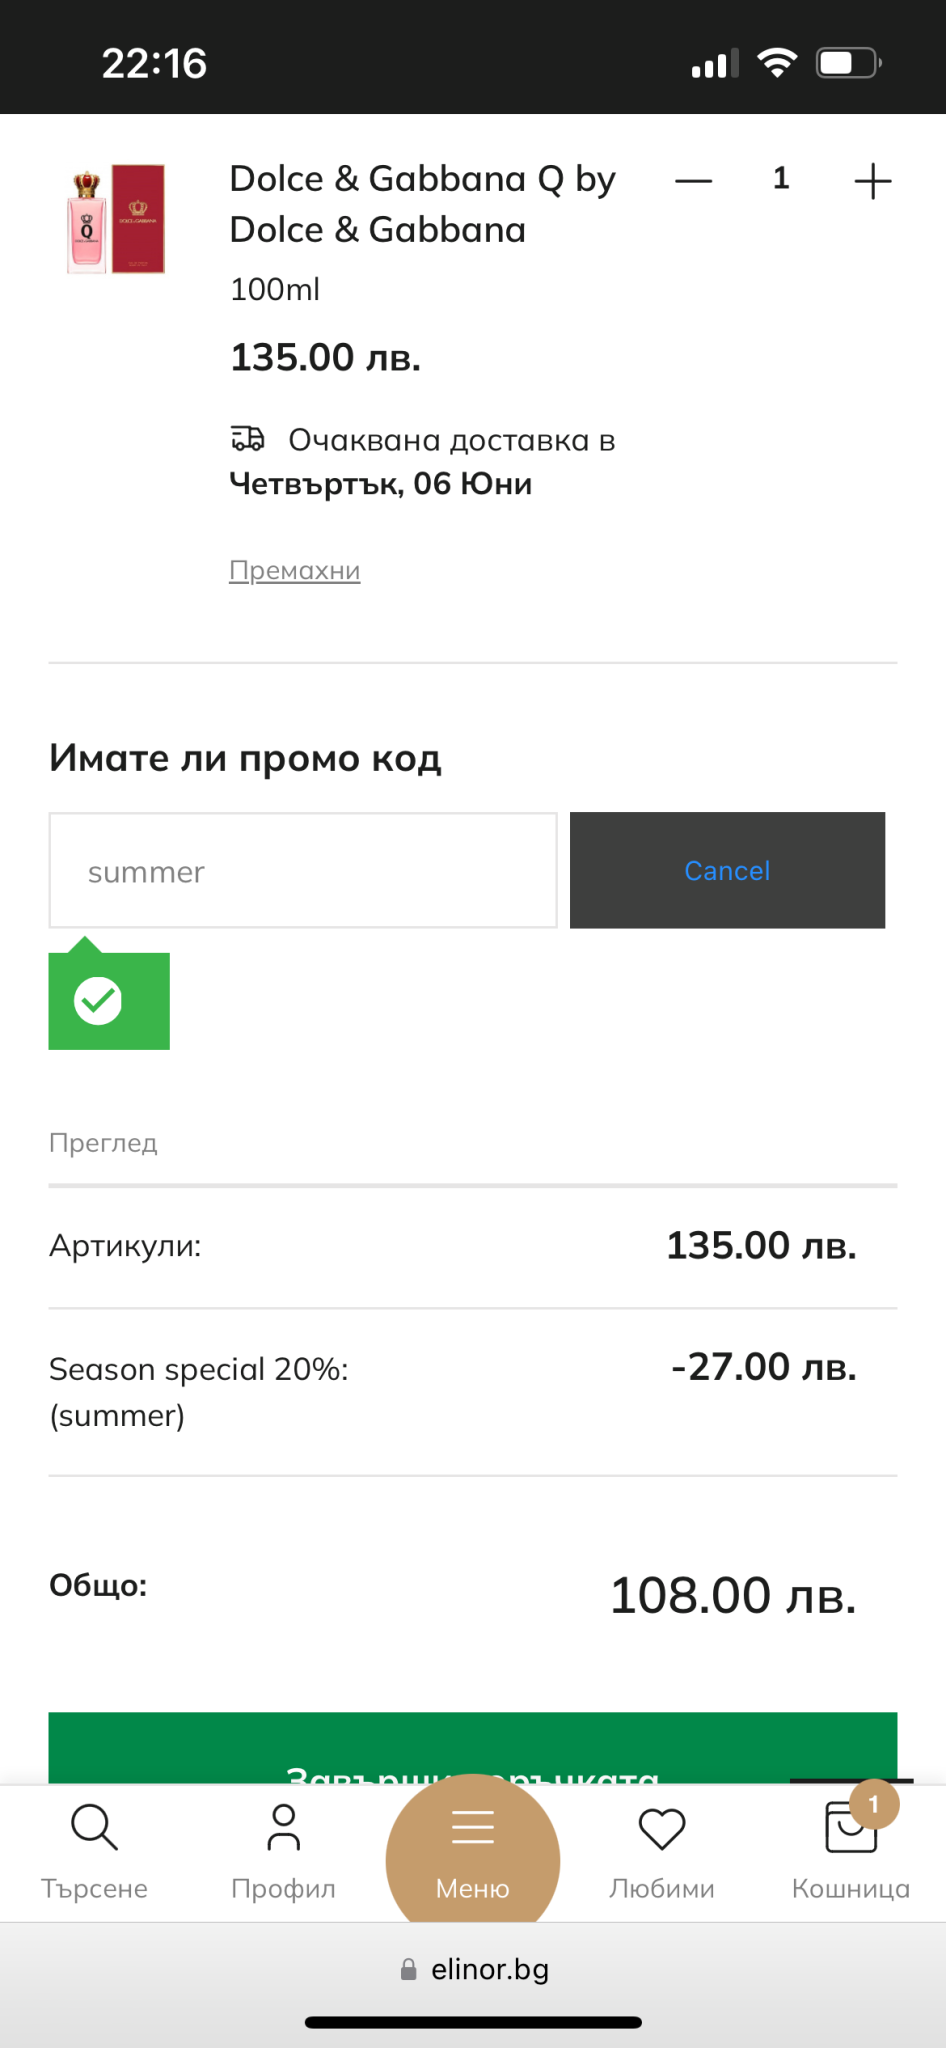Open the round Меню button
The width and height of the screenshot is (946, 2048).
[472, 1852]
